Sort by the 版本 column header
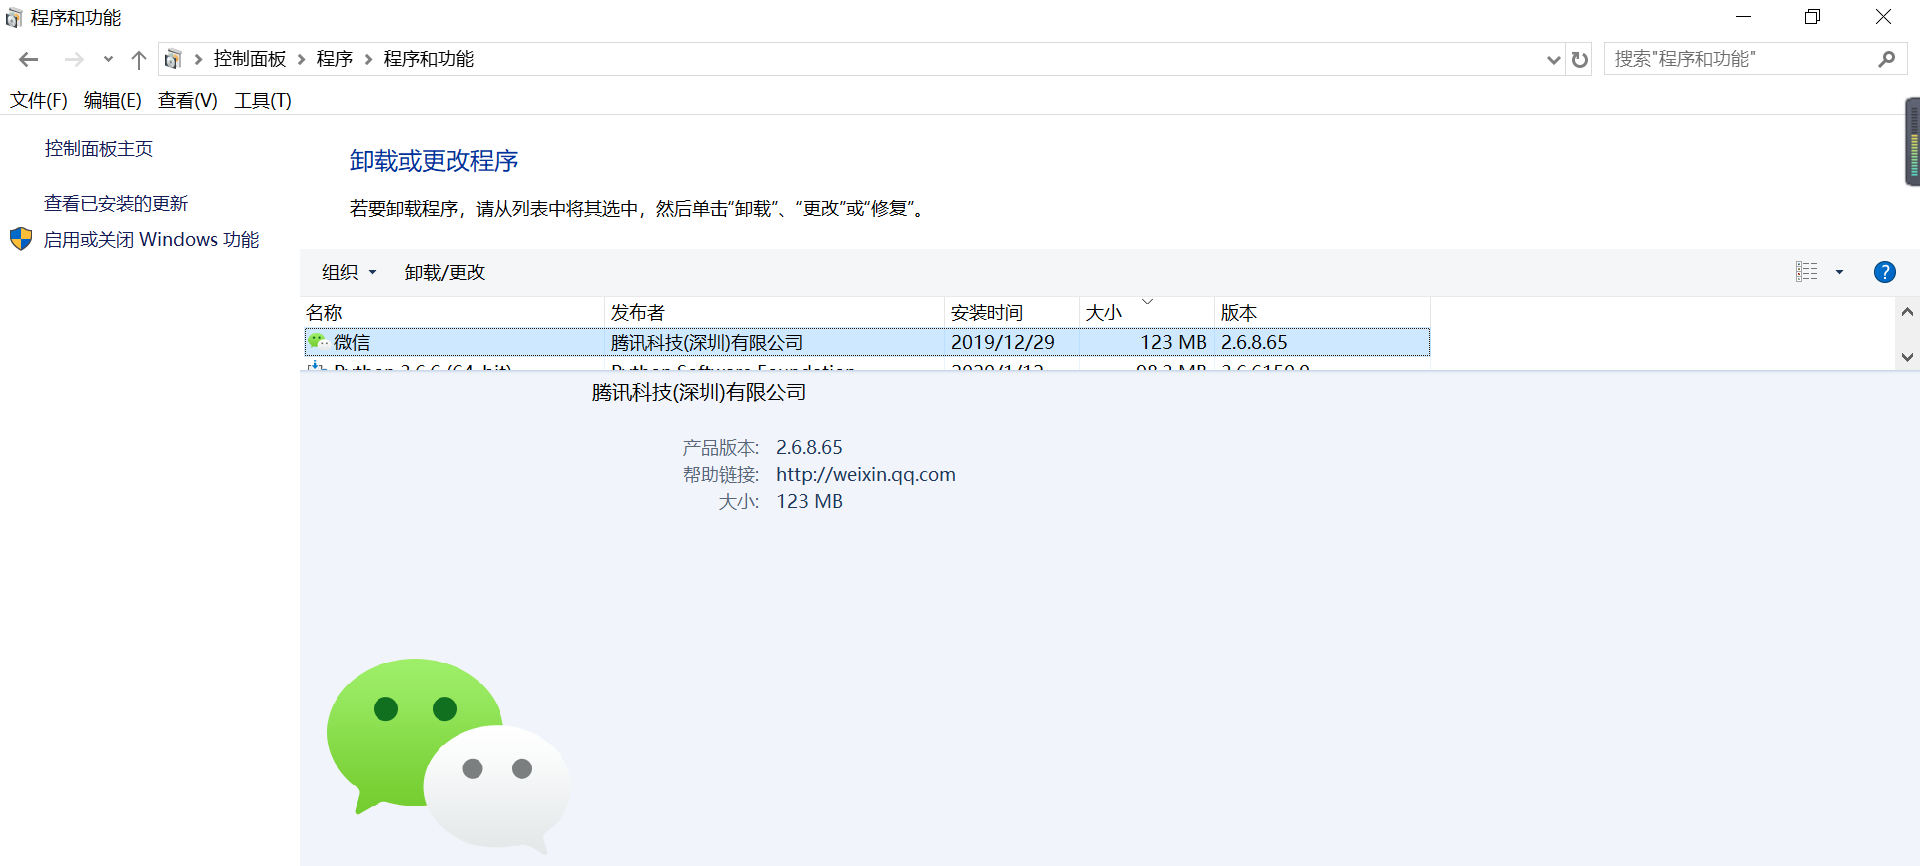 point(1322,313)
